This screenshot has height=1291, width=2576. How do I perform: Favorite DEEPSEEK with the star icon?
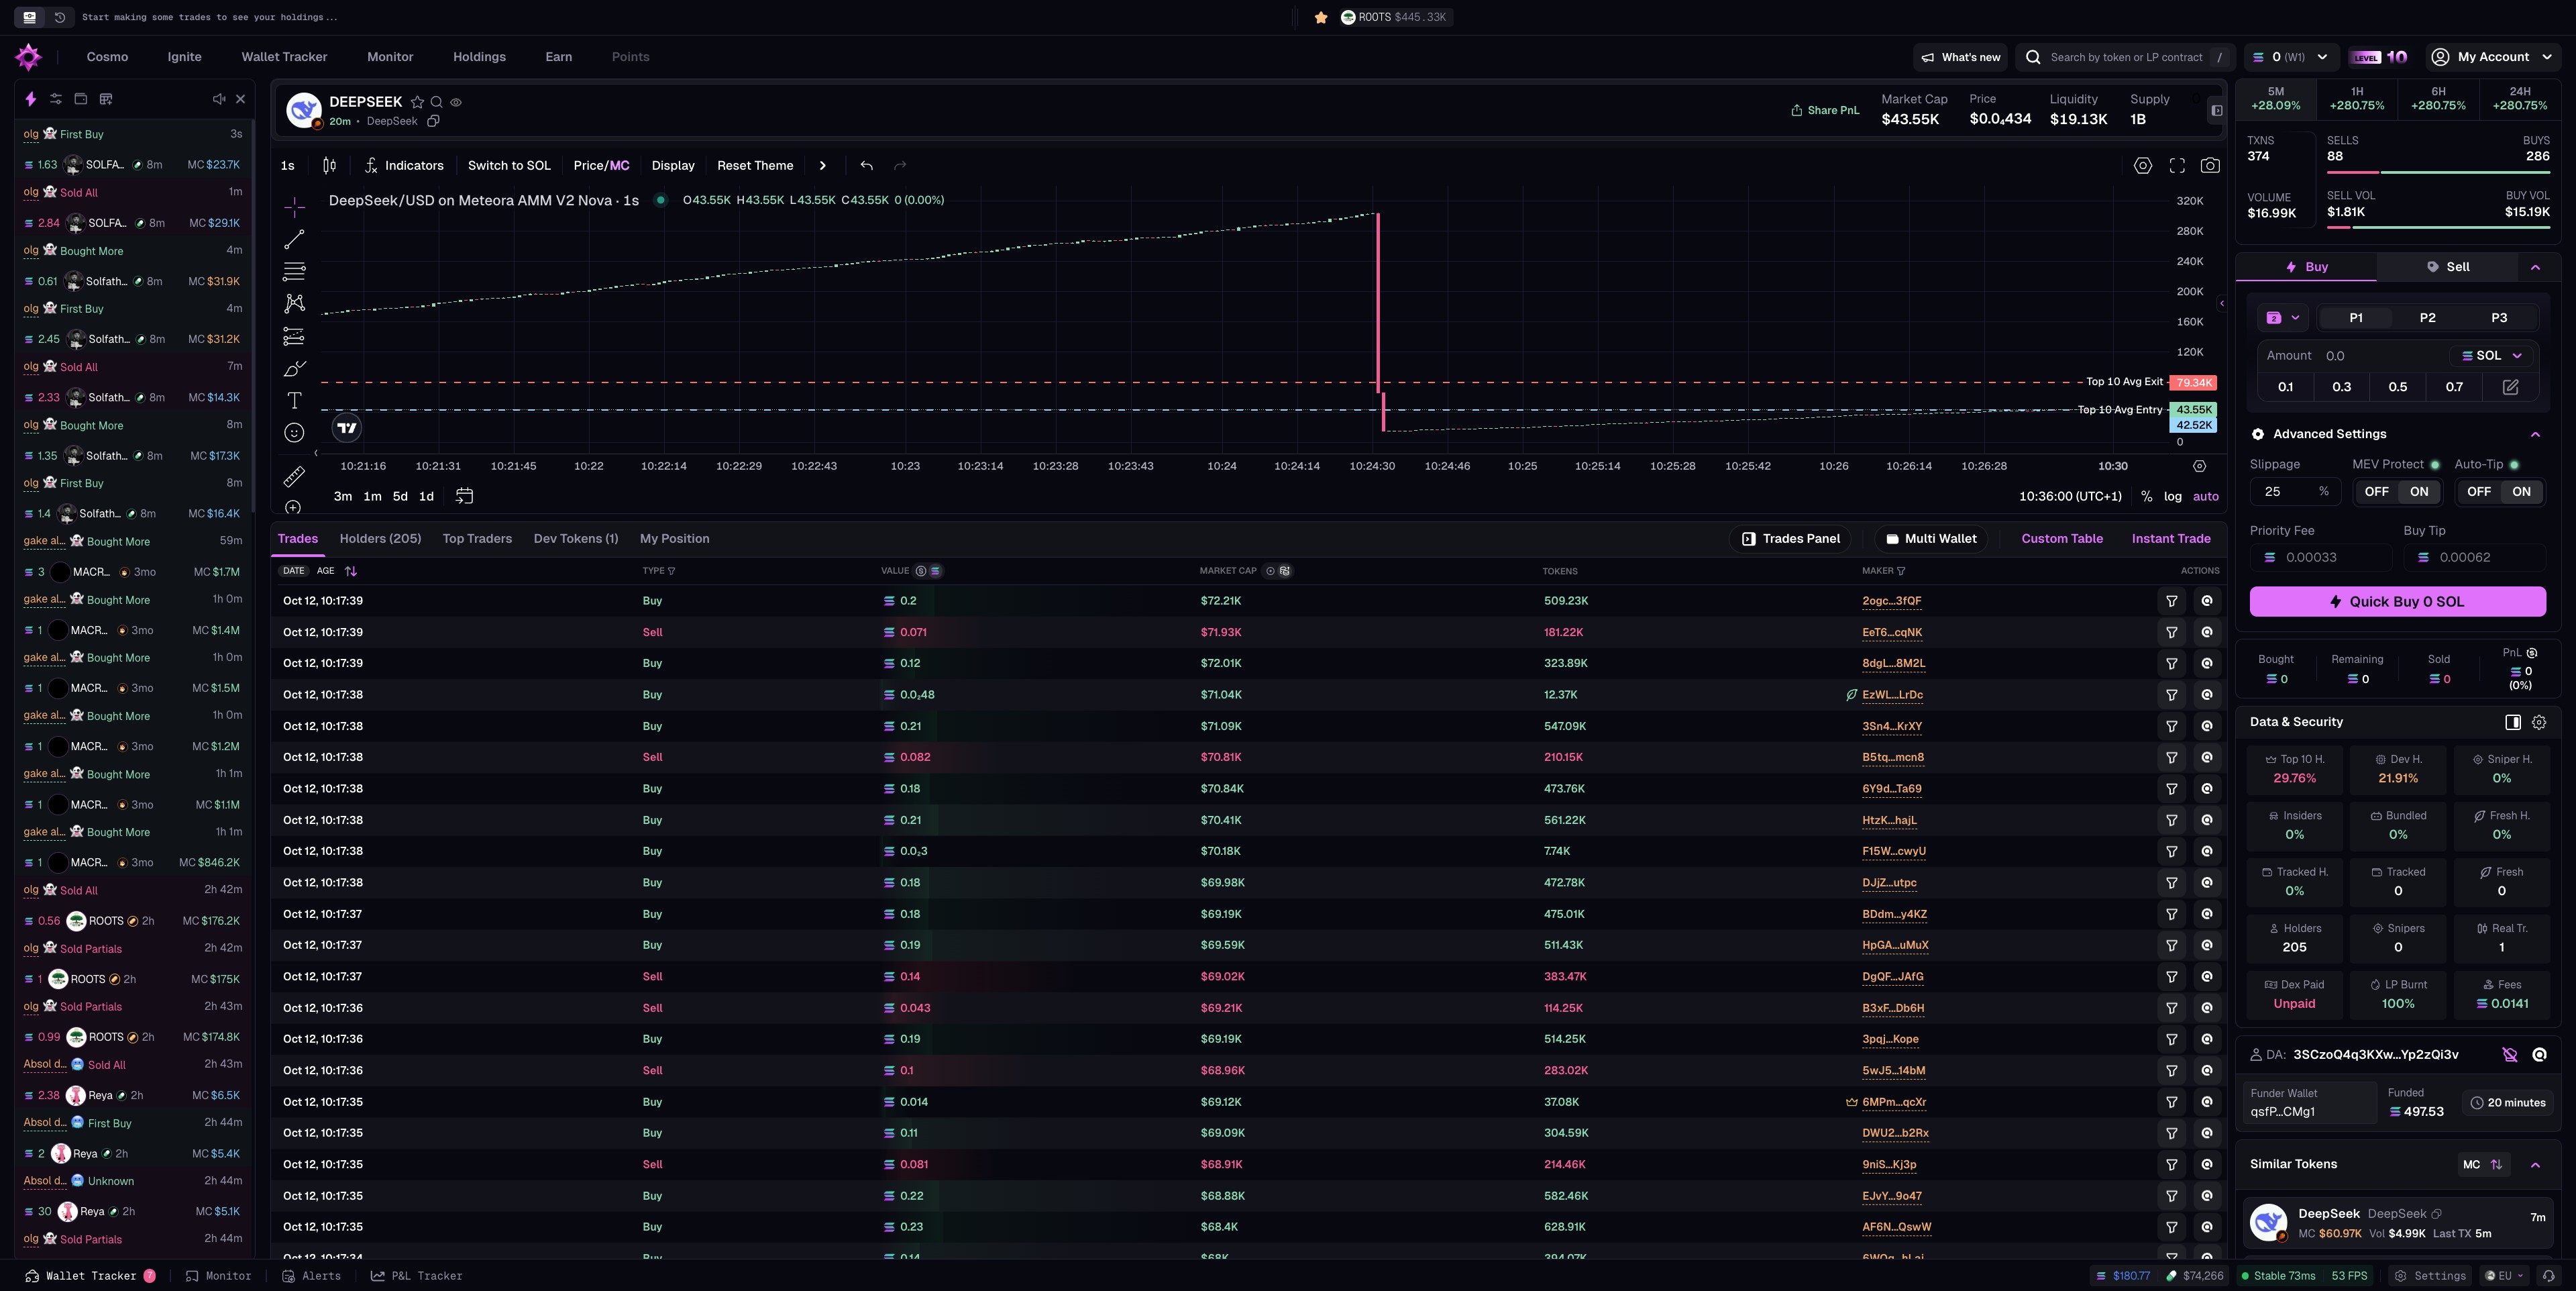pos(418,102)
